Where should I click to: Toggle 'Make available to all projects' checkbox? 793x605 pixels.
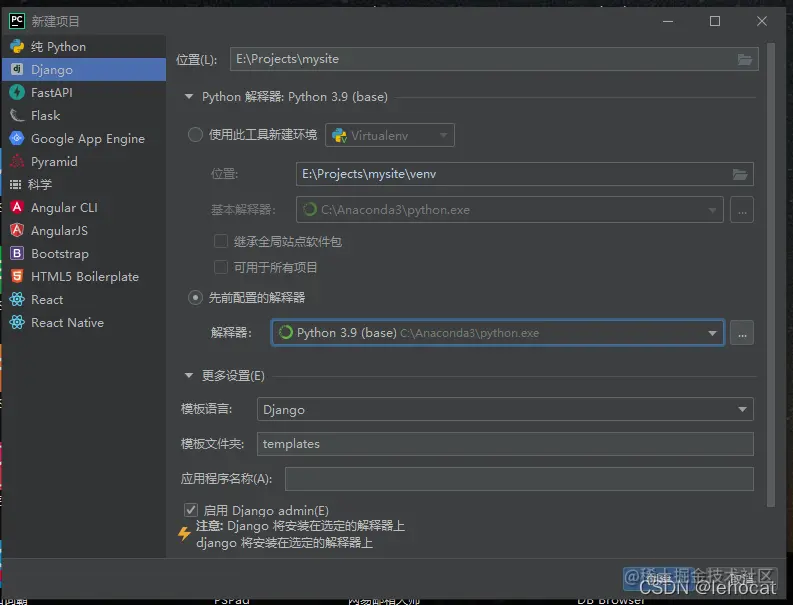[x=221, y=267]
